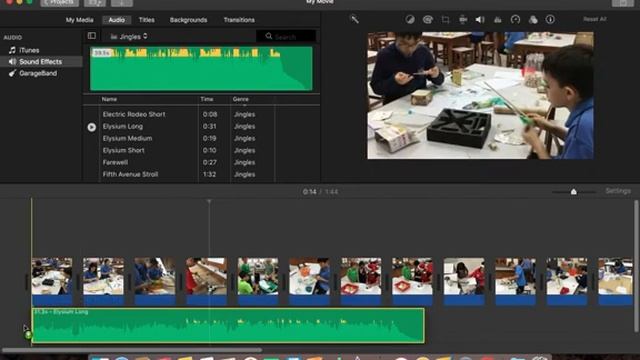
Task: Show the clip information inspector
Action: click(550, 20)
